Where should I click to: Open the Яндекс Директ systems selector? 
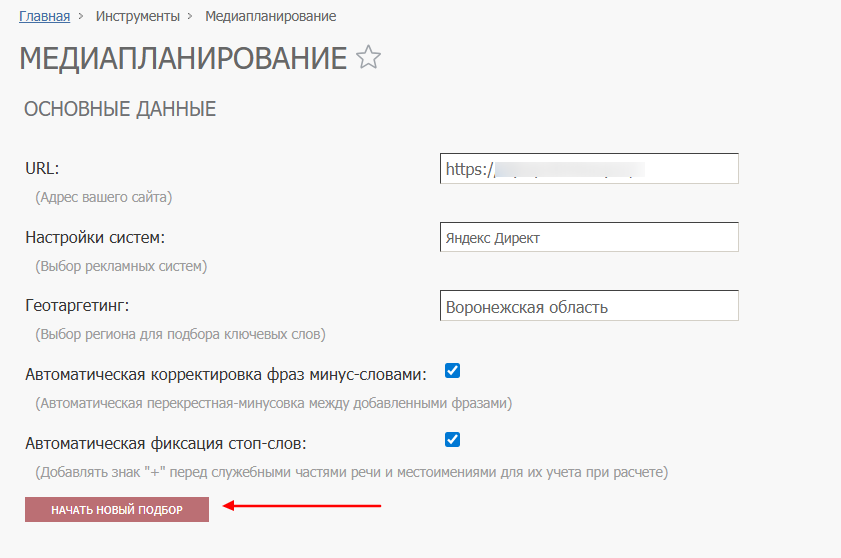pos(589,238)
